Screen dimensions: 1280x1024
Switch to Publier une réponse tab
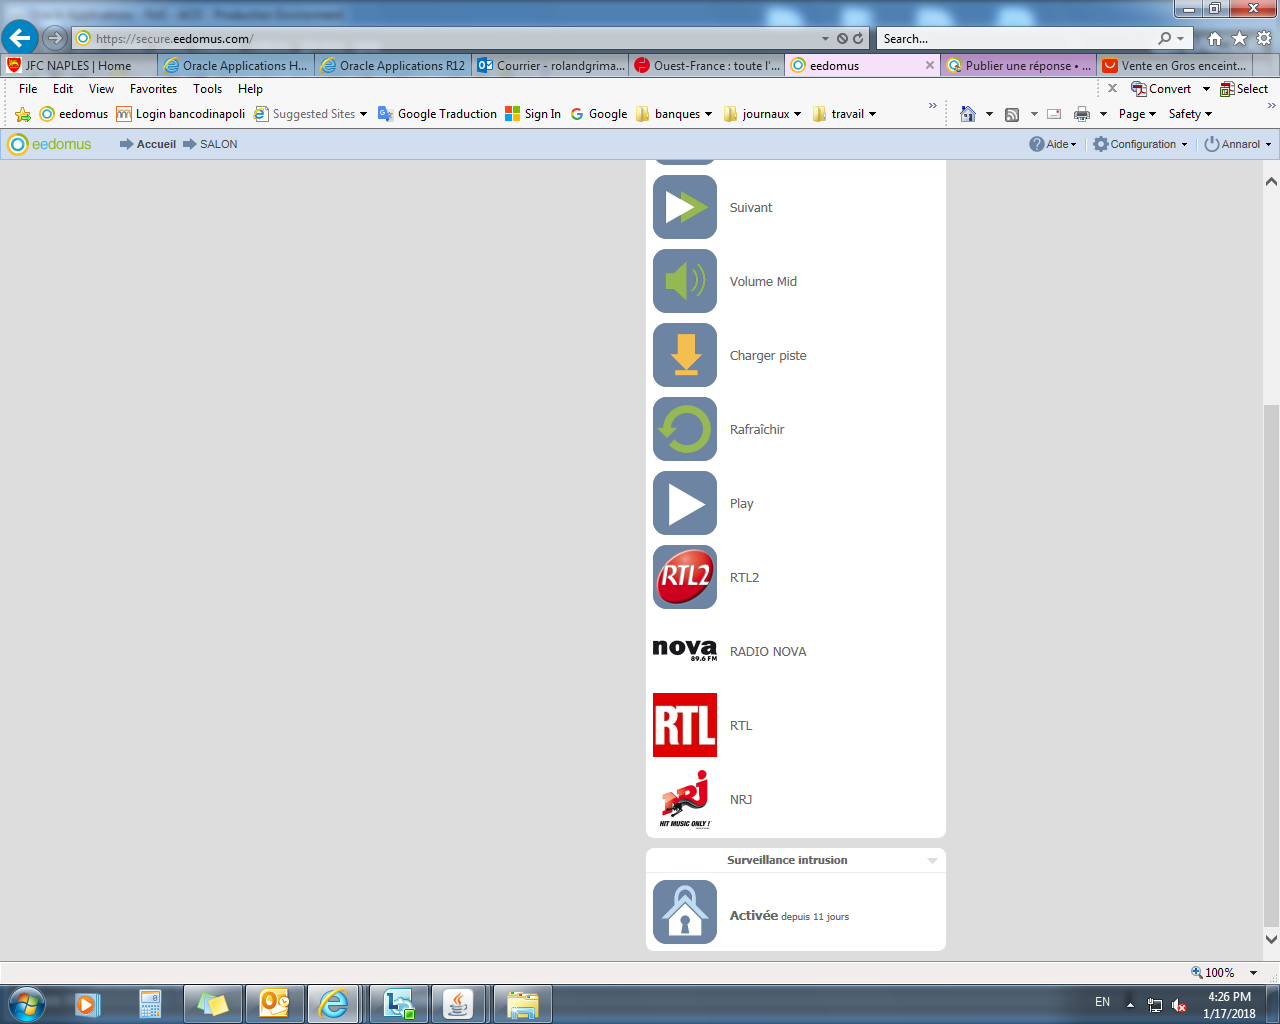1019,65
